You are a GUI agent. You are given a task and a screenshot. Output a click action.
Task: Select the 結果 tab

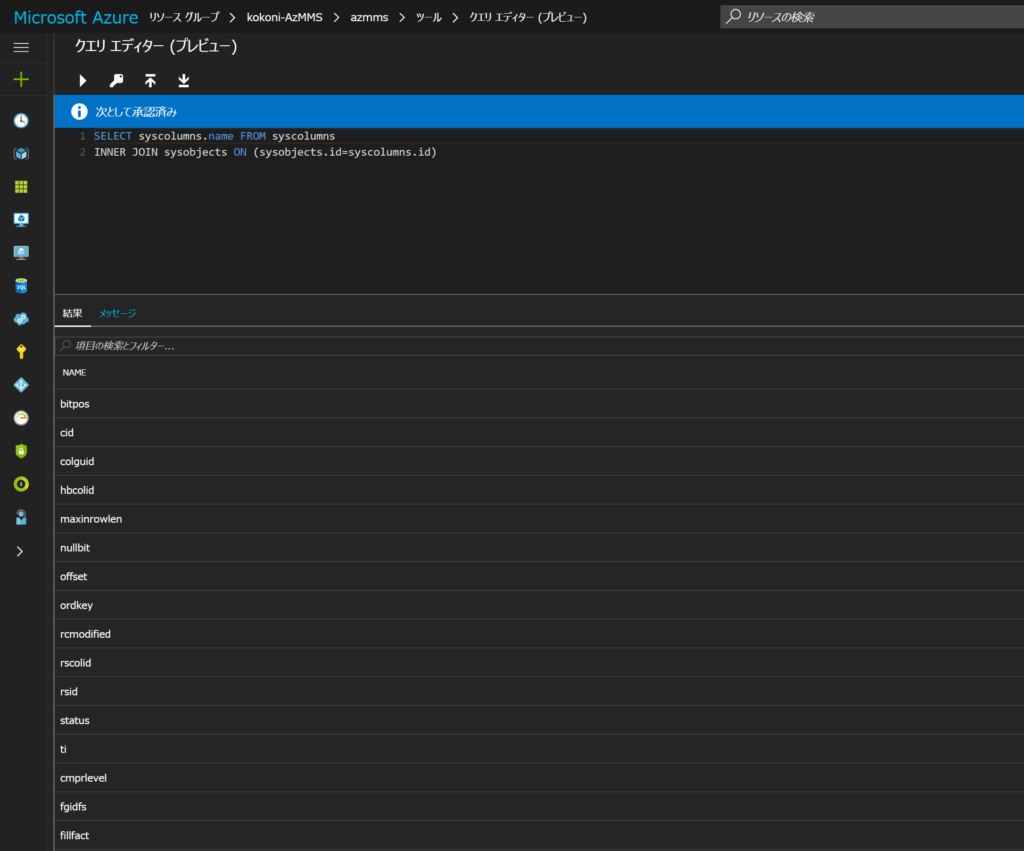[x=72, y=313]
